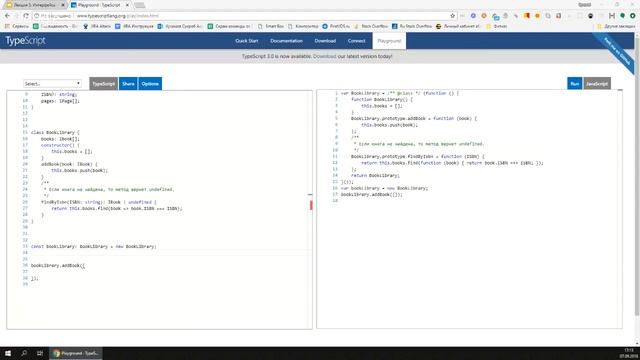Click the 'class BookLibrary {' code line
This screenshot has height=360, width=640.
click(55, 133)
